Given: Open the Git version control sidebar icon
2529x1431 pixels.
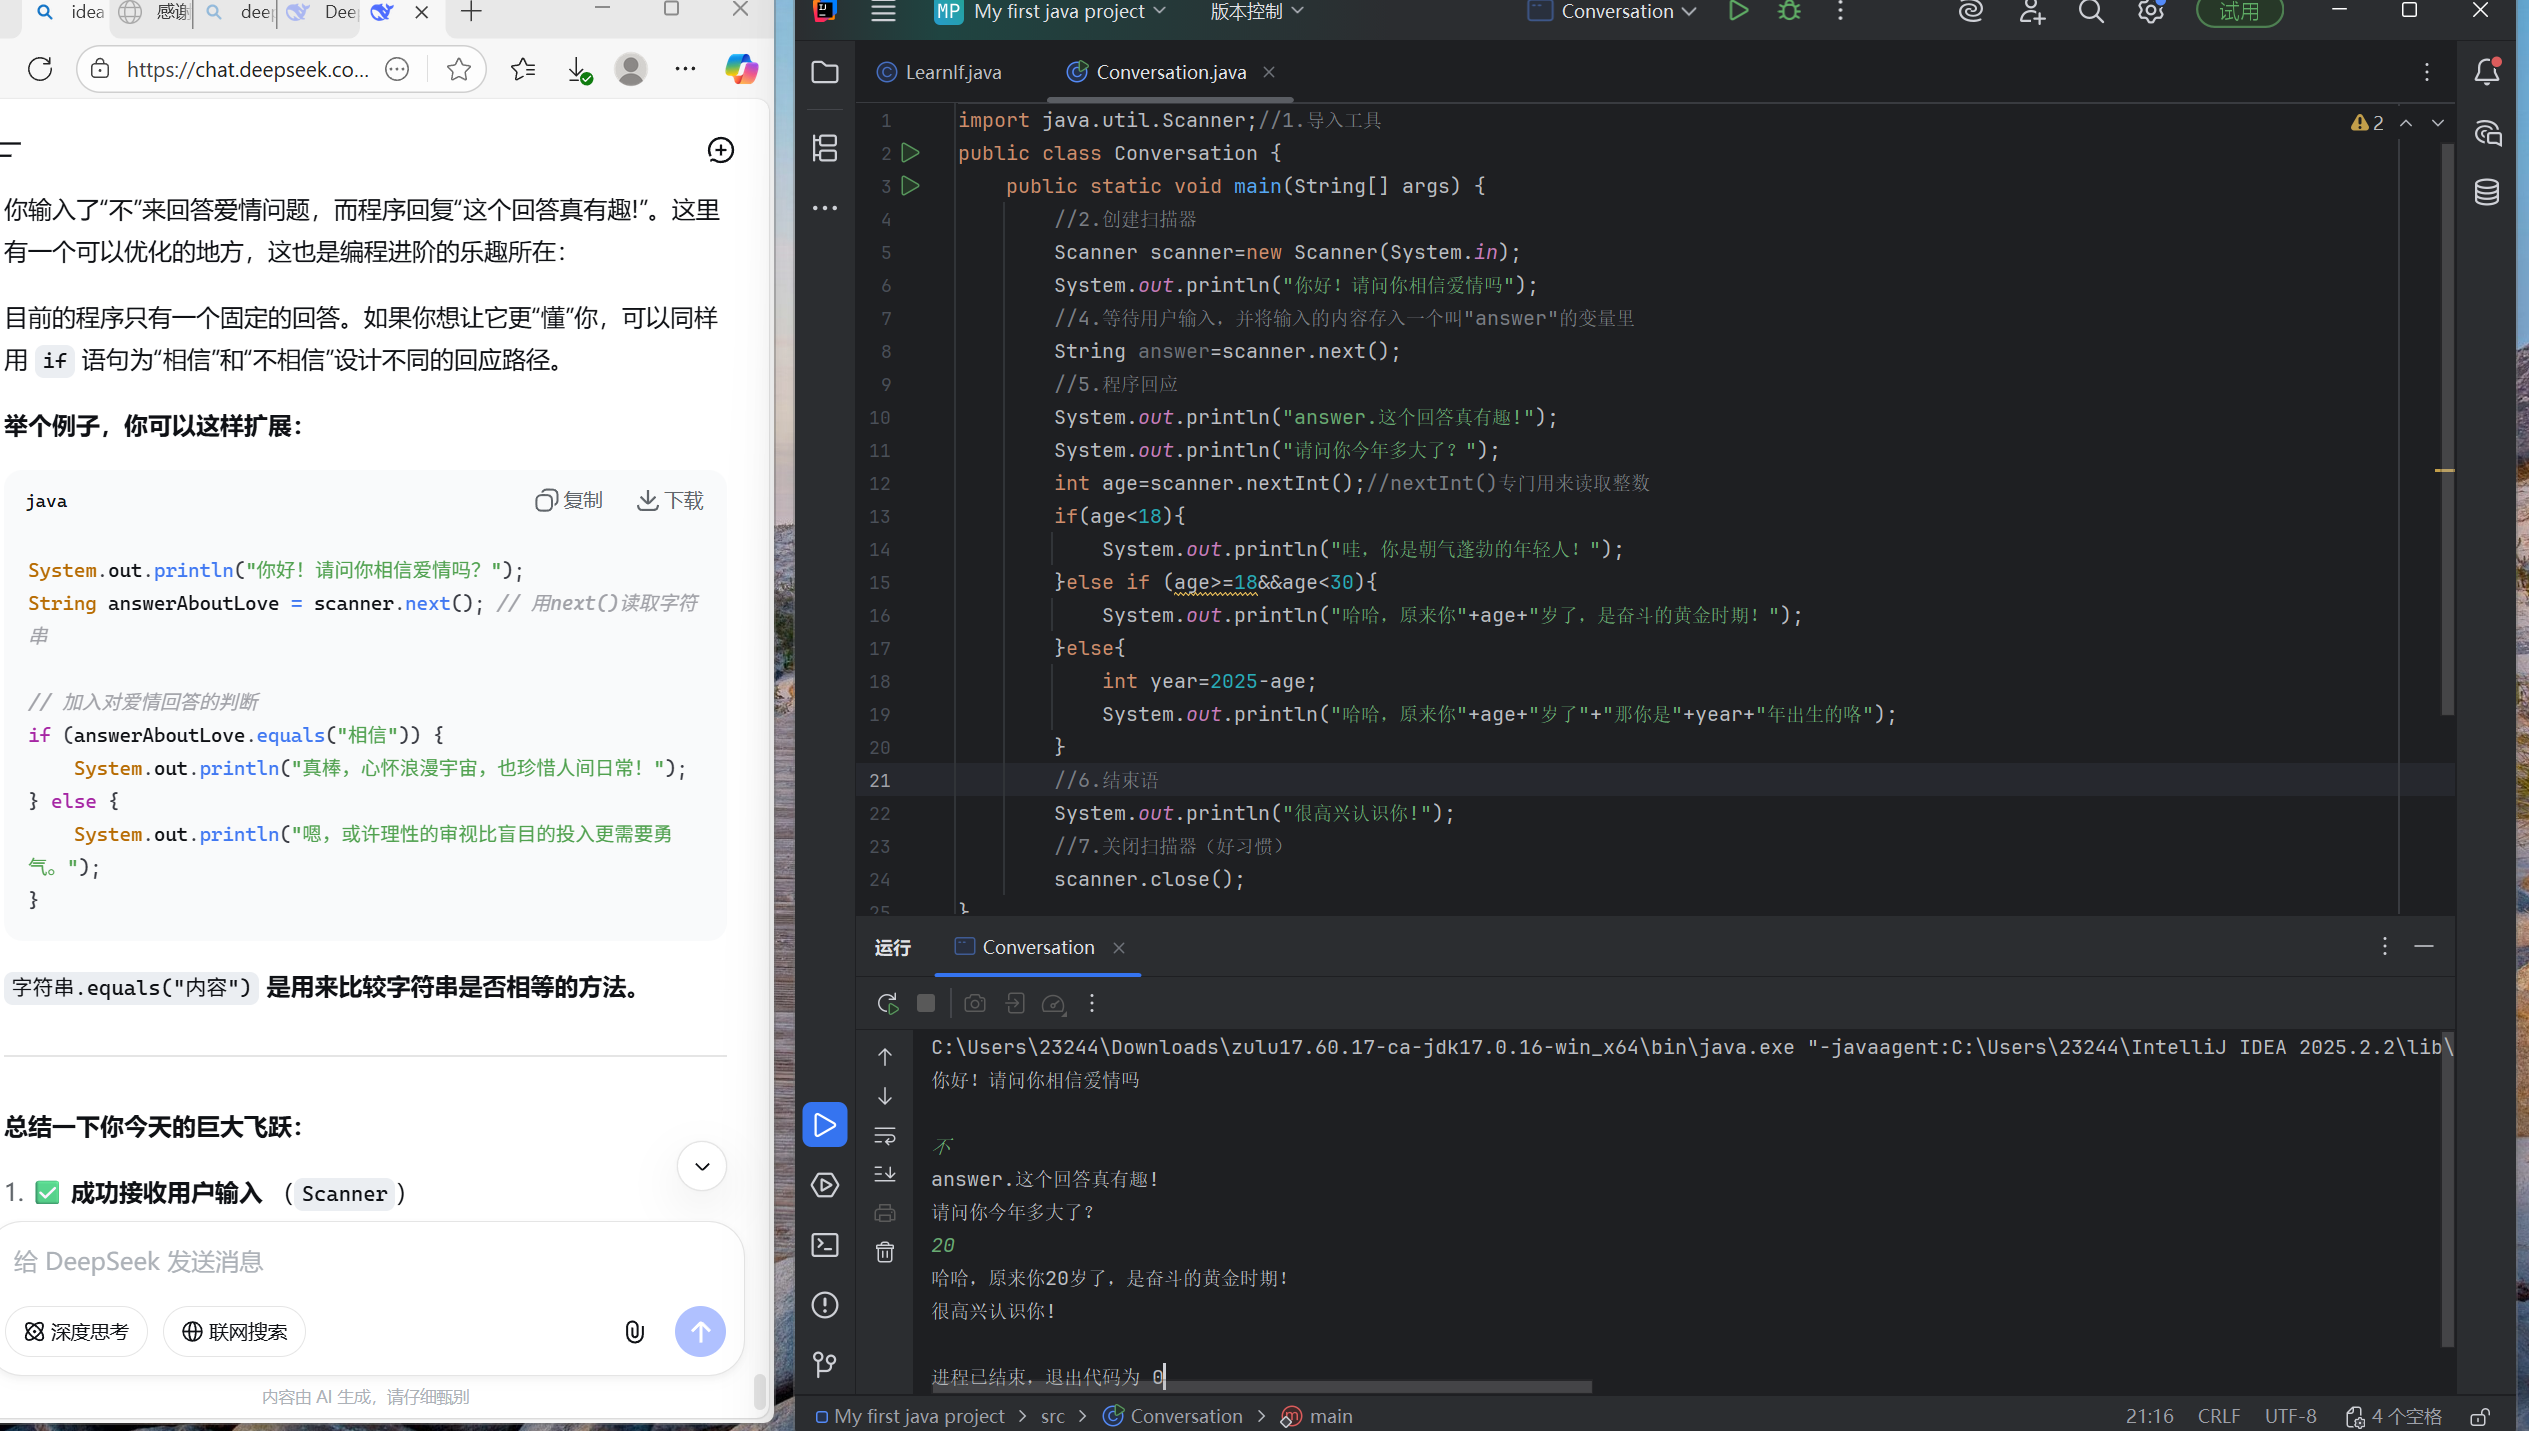Looking at the screenshot, I should [x=825, y=1364].
